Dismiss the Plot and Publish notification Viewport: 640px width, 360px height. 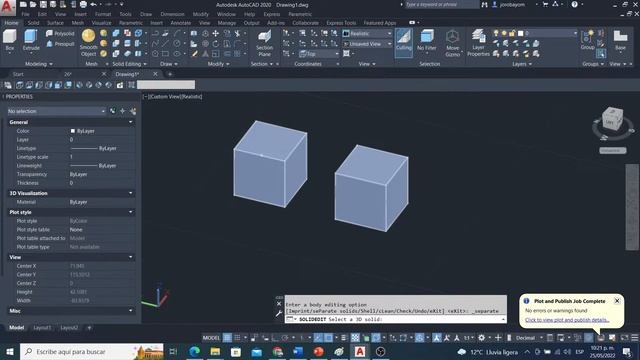click(617, 301)
